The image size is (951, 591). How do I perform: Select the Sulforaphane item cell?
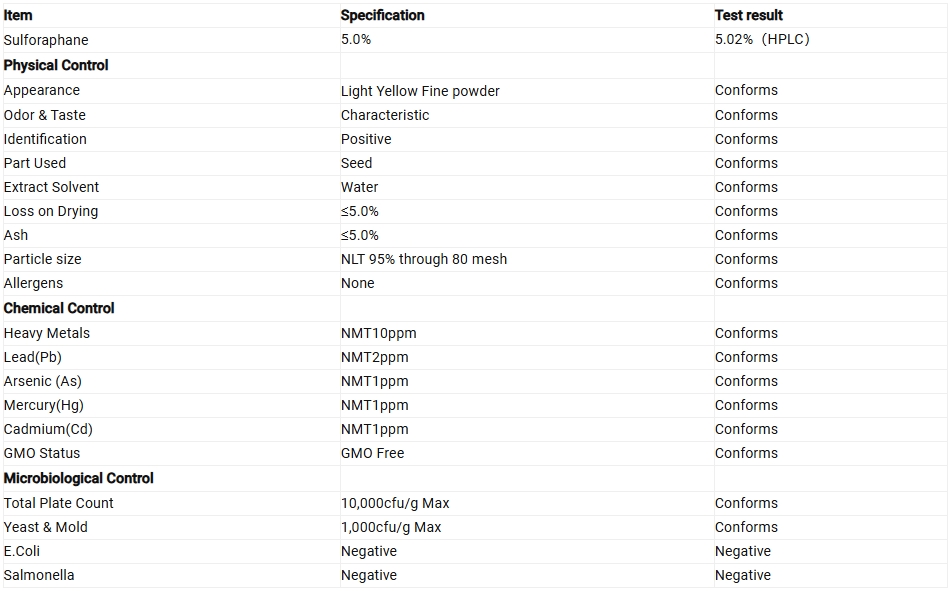pyautogui.click(x=46, y=40)
